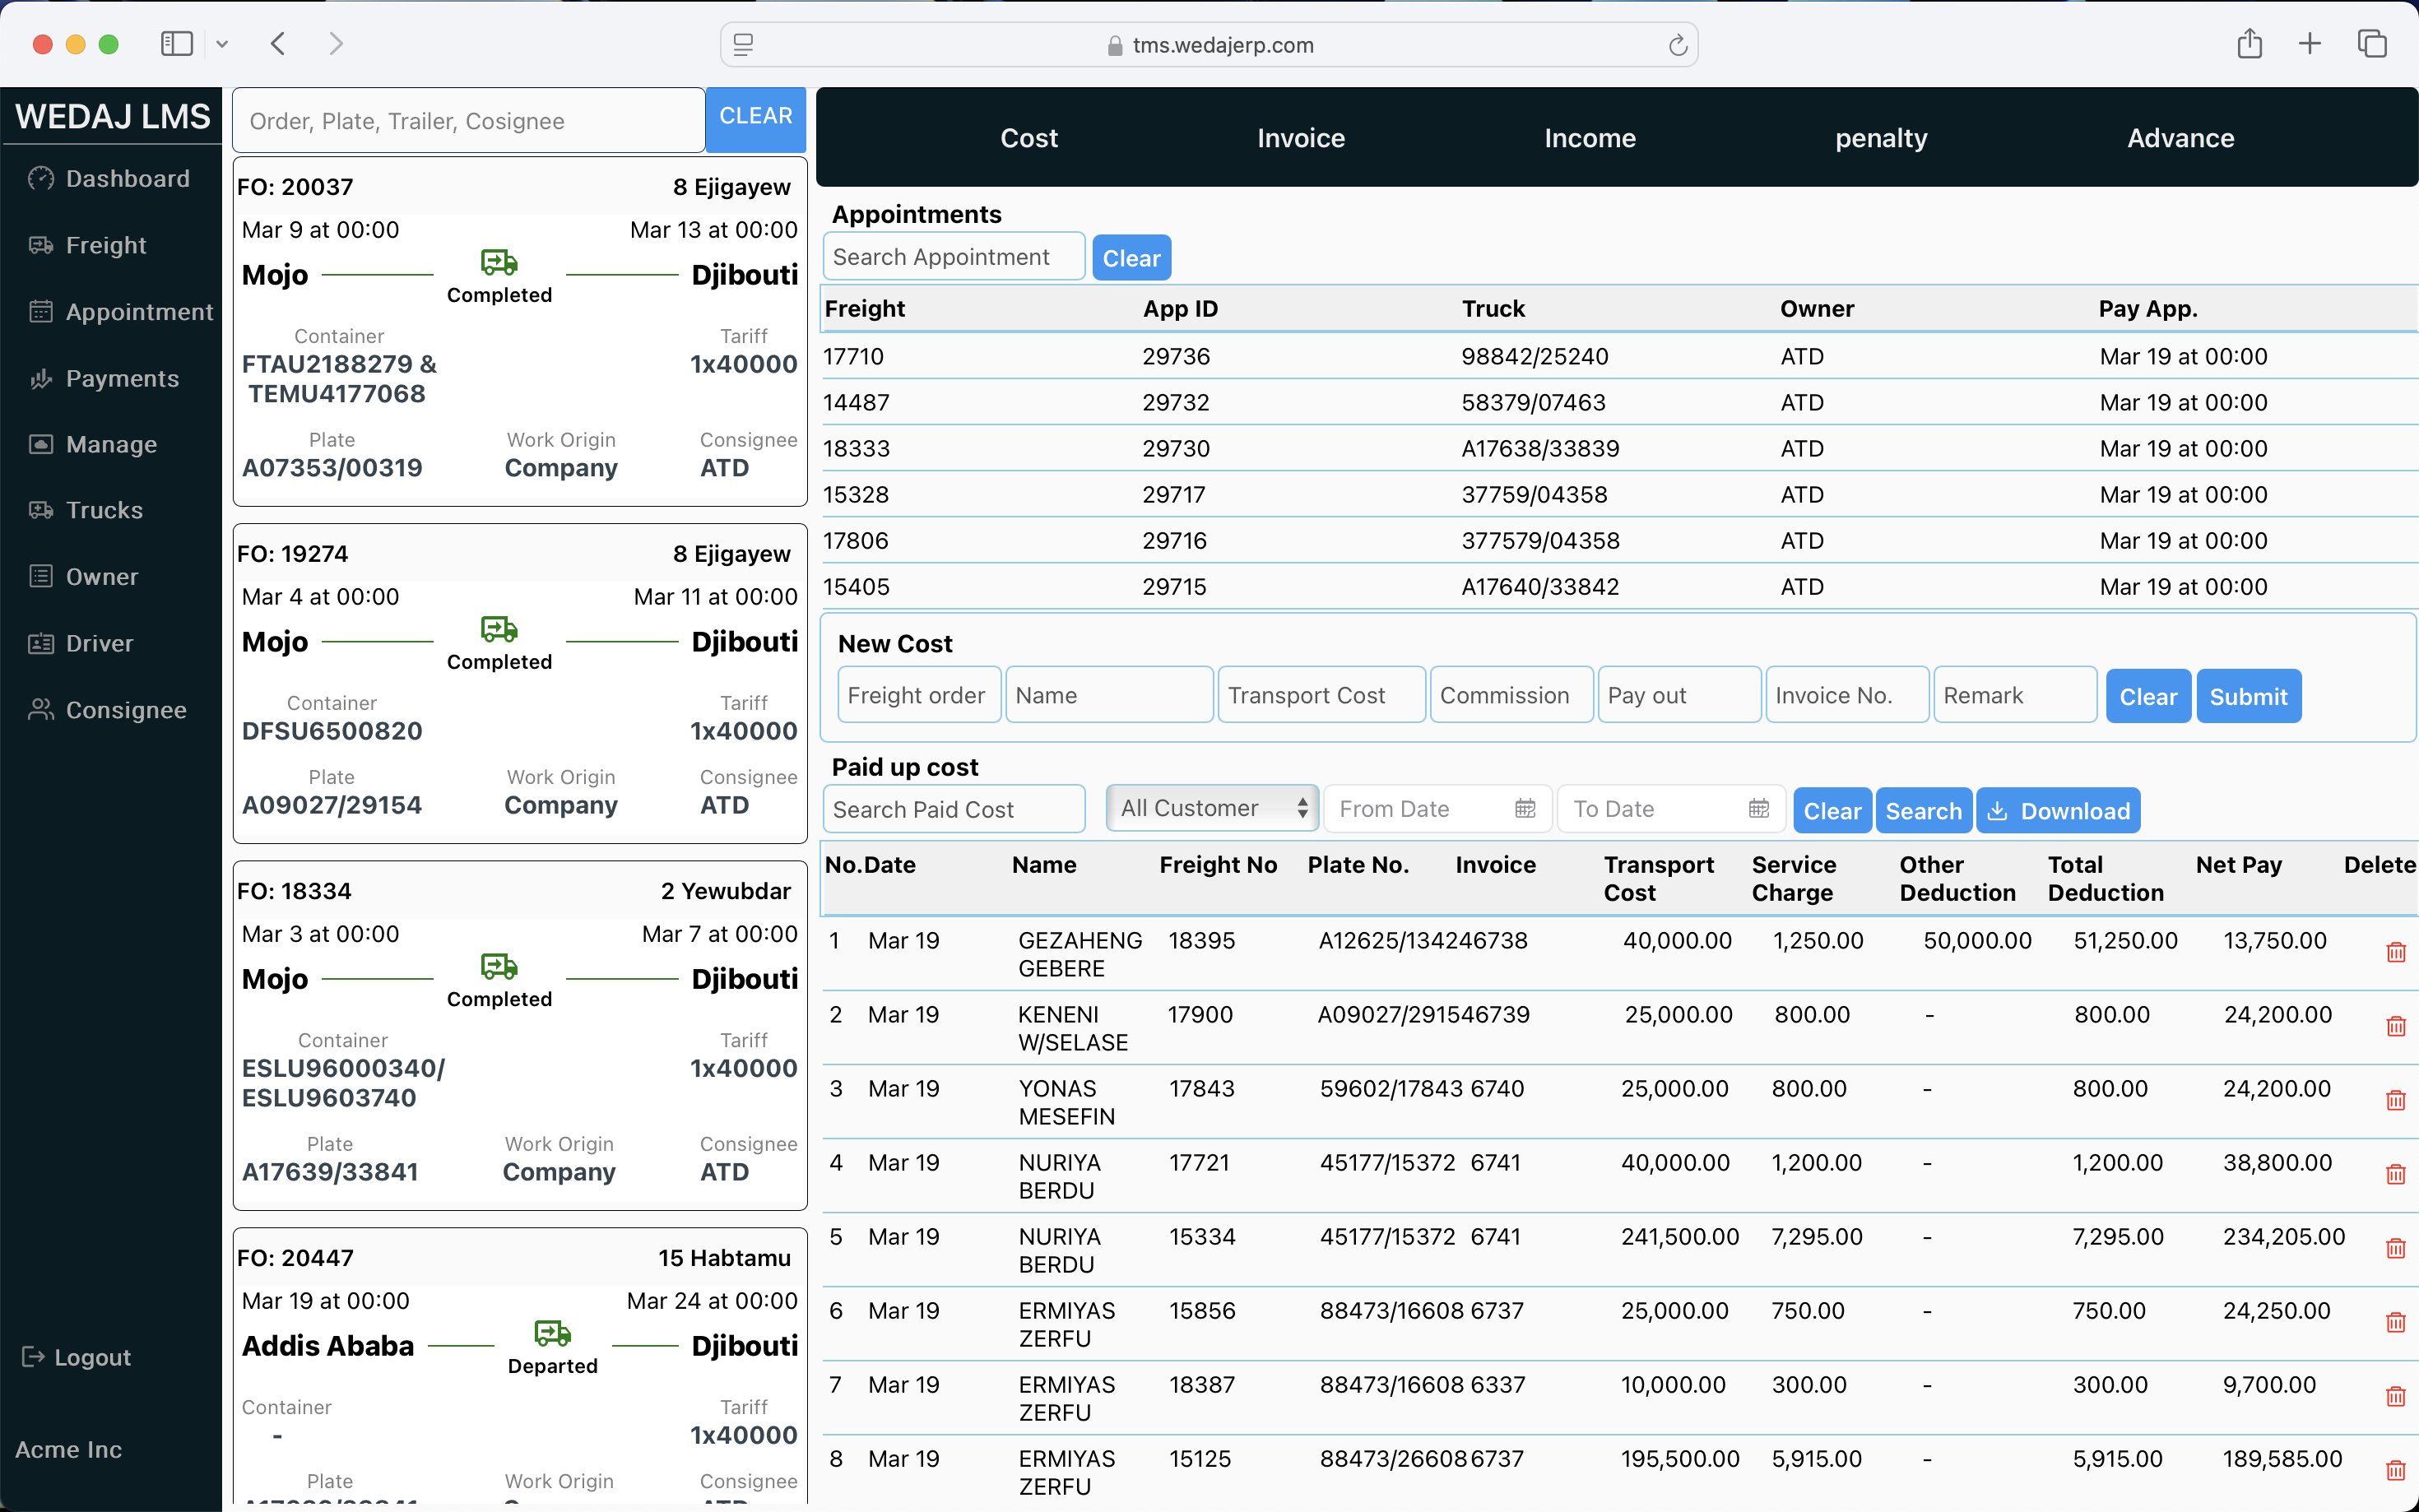Open the penalty tab
Screen dimensions: 2419x1512
click(x=1880, y=138)
